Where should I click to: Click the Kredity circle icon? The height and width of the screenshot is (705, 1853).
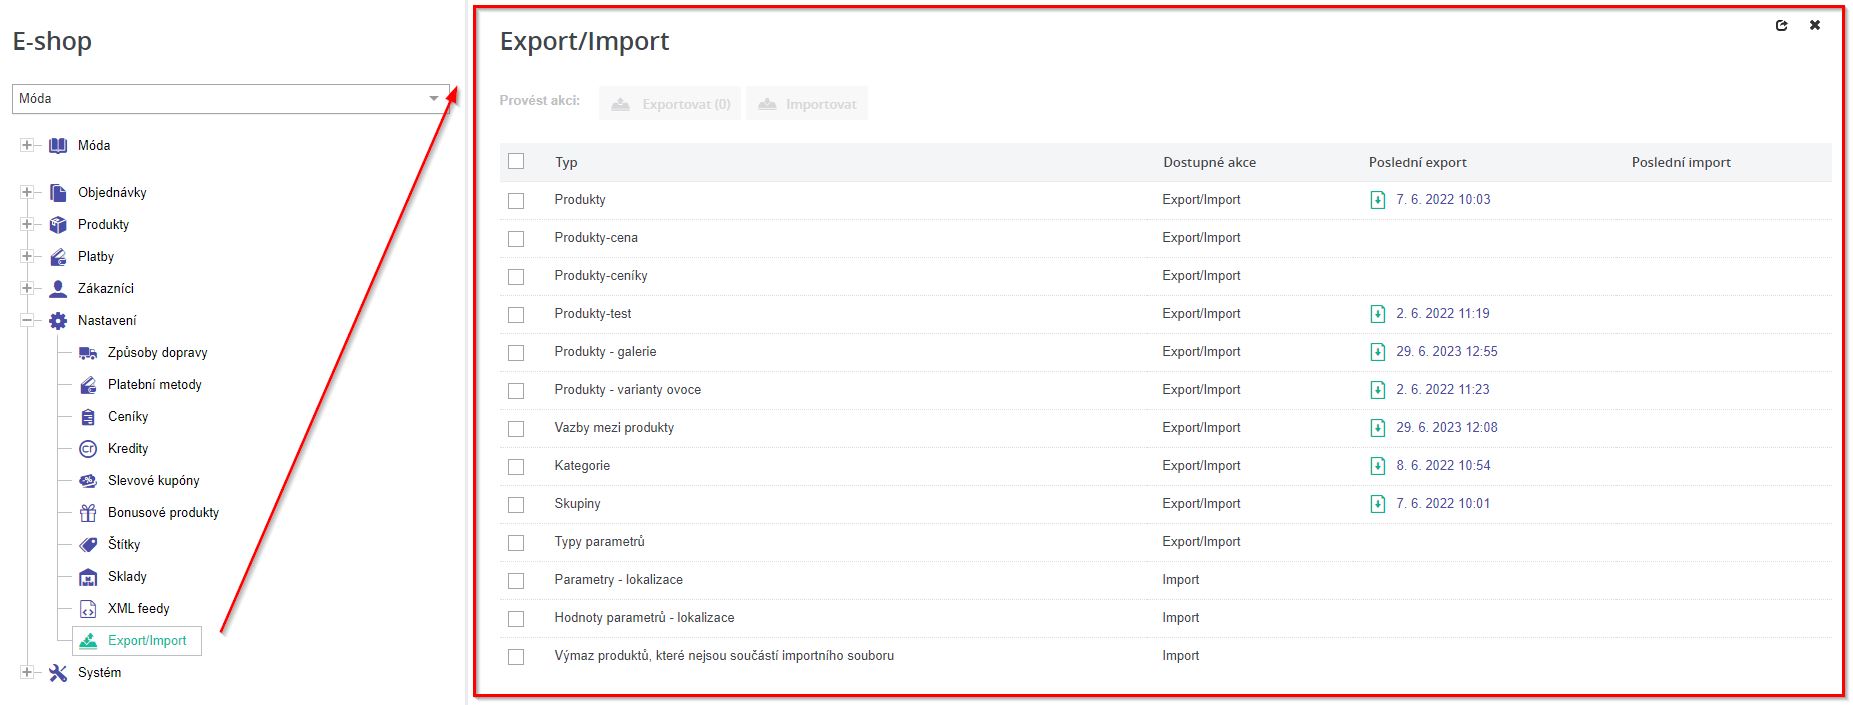[88, 449]
